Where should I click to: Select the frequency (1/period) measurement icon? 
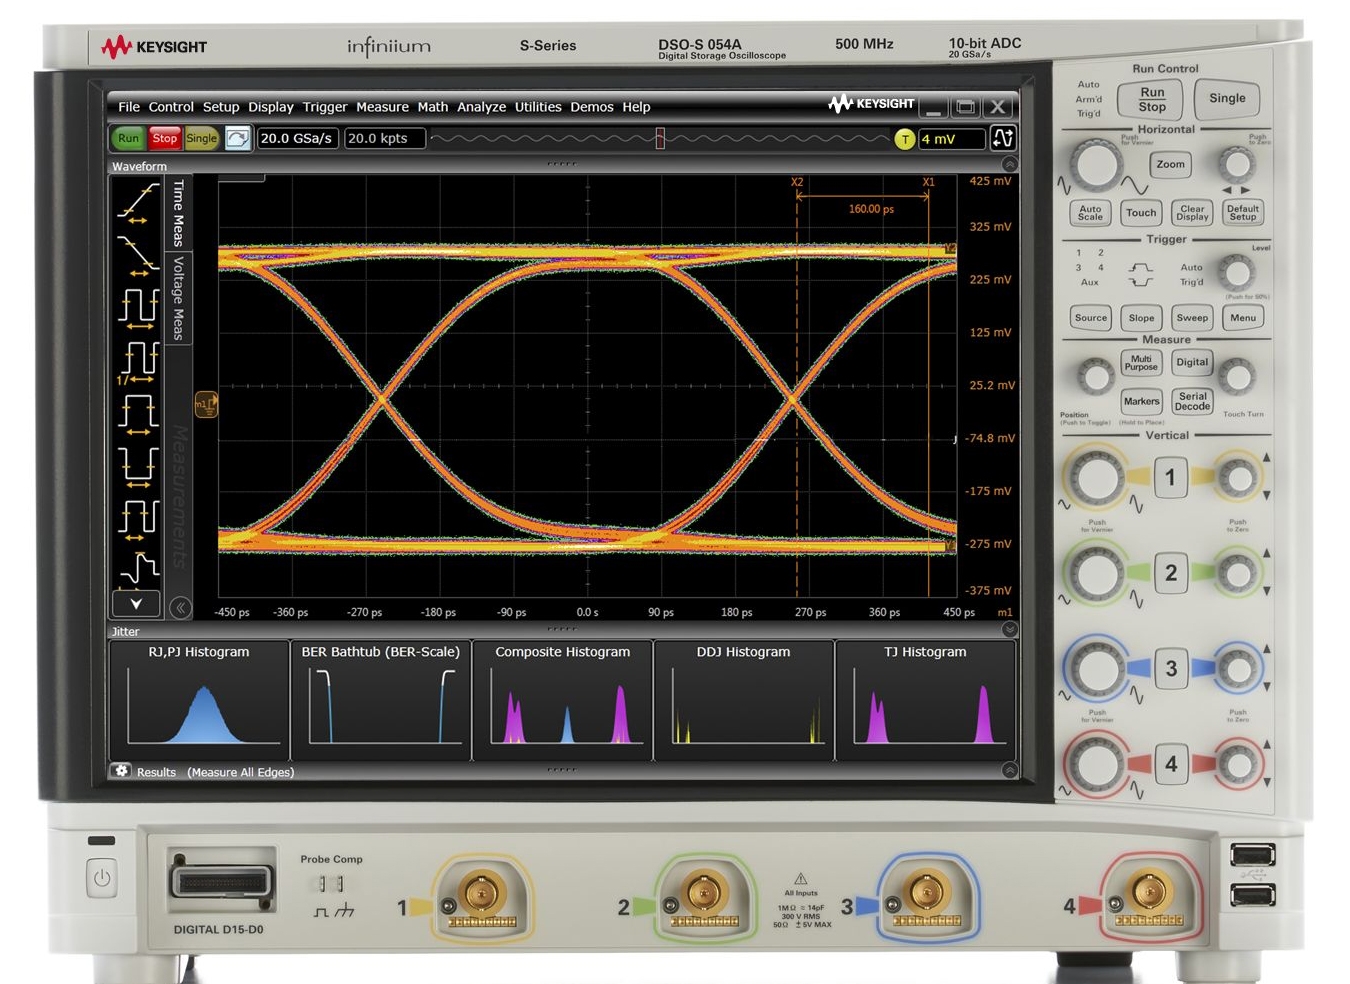(137, 361)
